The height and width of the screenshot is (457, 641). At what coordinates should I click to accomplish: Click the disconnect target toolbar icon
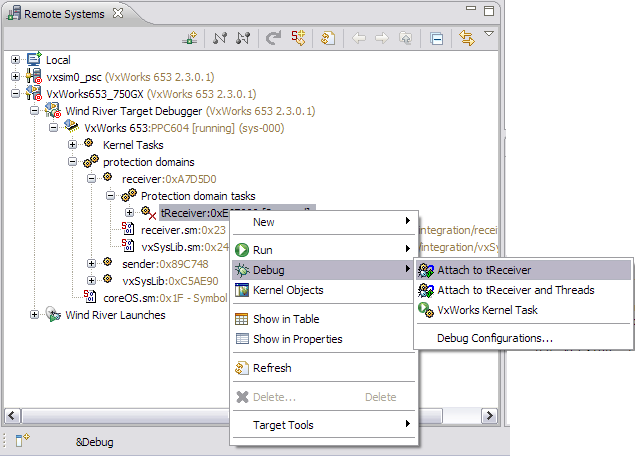[243, 38]
